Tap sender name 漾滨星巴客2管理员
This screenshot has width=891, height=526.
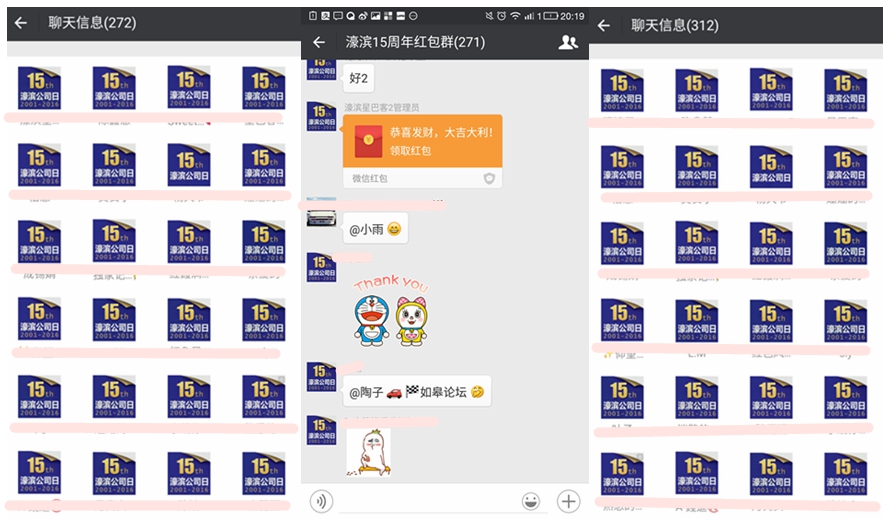pyautogui.click(x=382, y=107)
